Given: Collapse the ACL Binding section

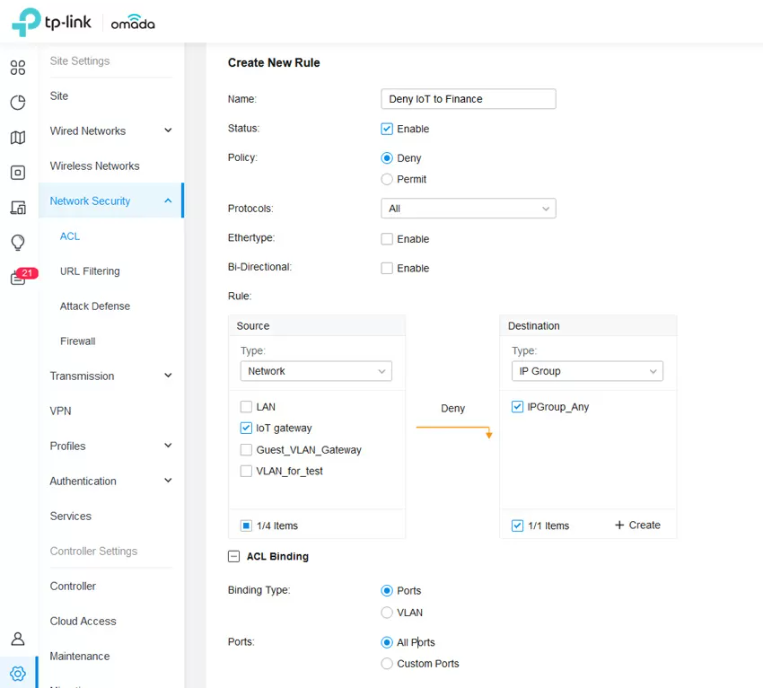Looking at the screenshot, I should click(234, 557).
